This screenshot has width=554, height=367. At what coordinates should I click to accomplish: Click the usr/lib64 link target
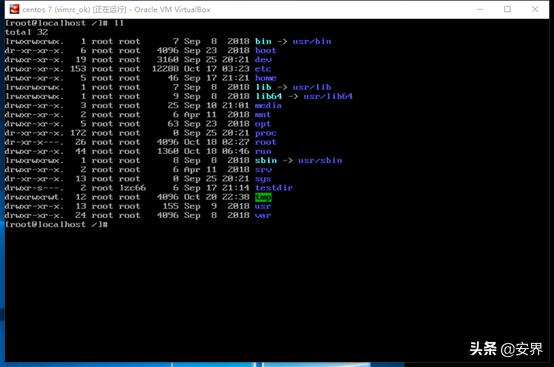tap(328, 96)
